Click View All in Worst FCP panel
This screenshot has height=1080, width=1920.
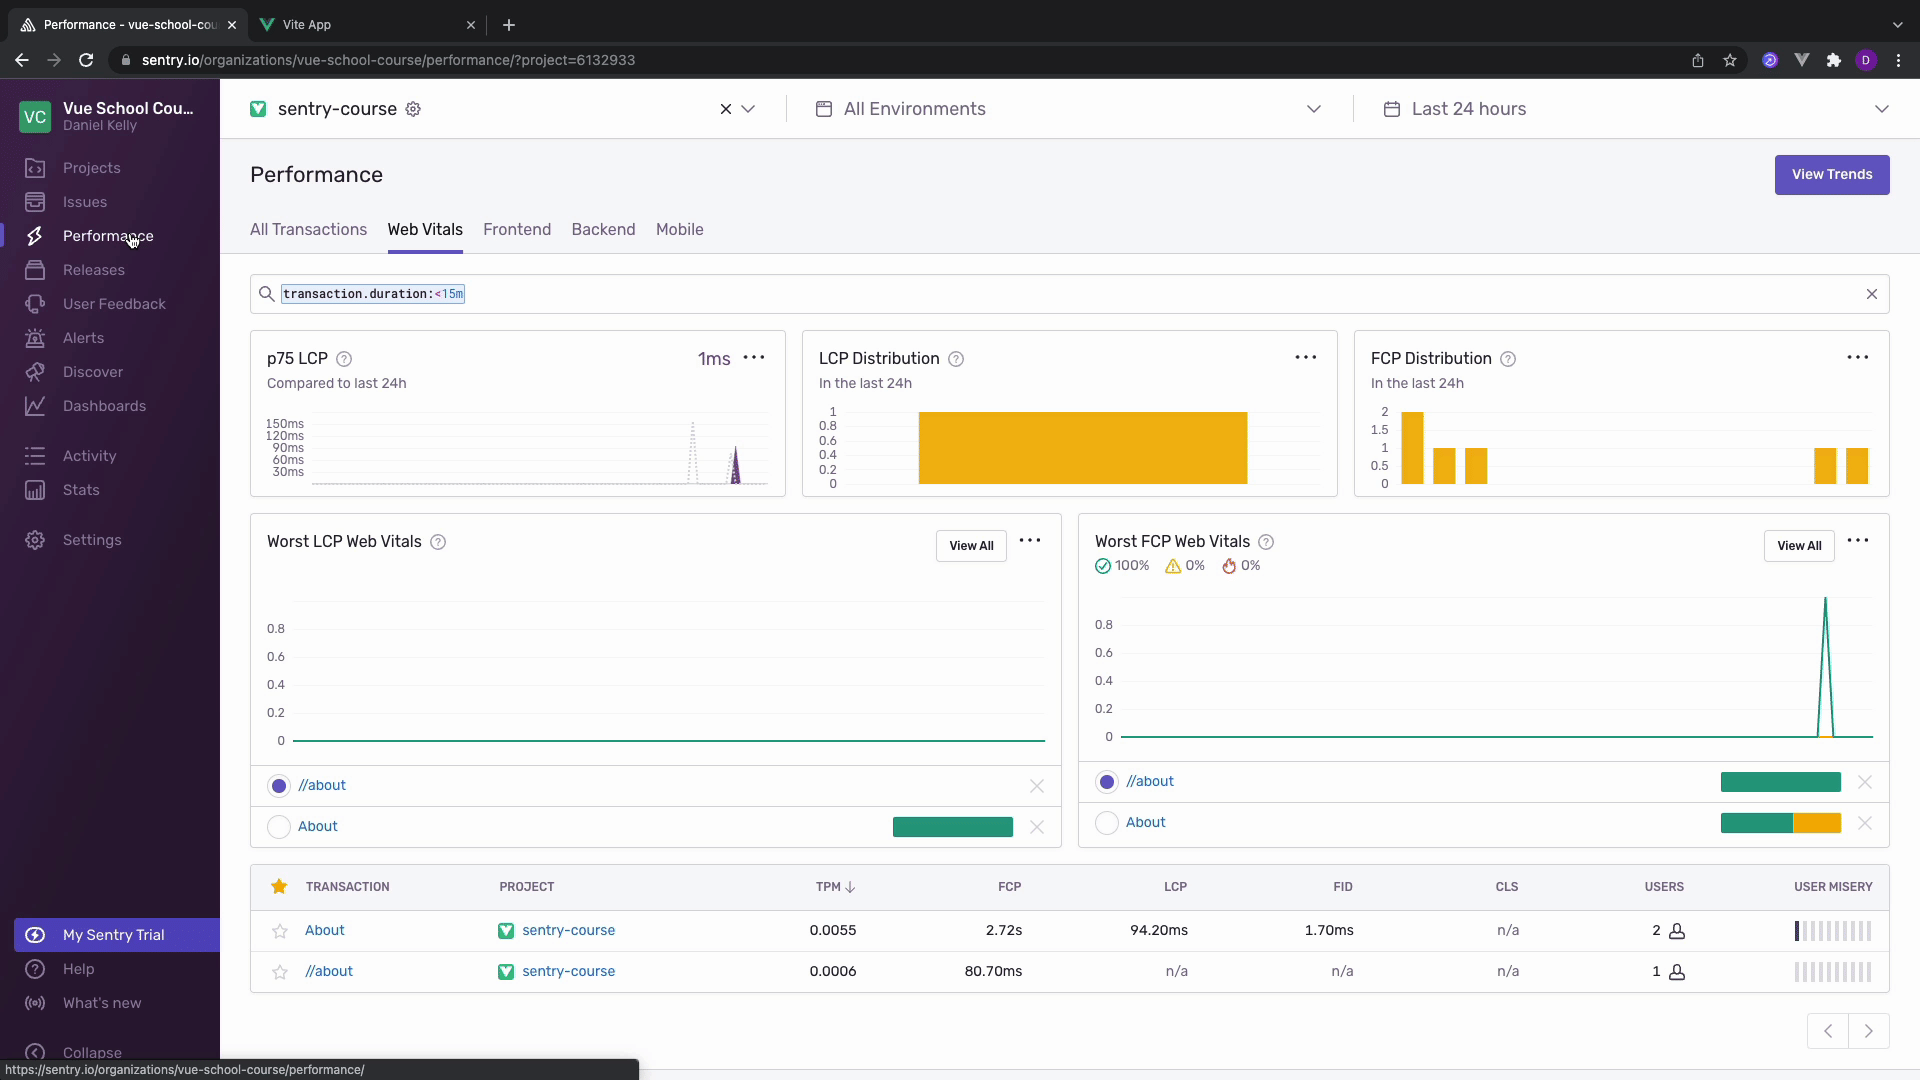click(x=1798, y=546)
